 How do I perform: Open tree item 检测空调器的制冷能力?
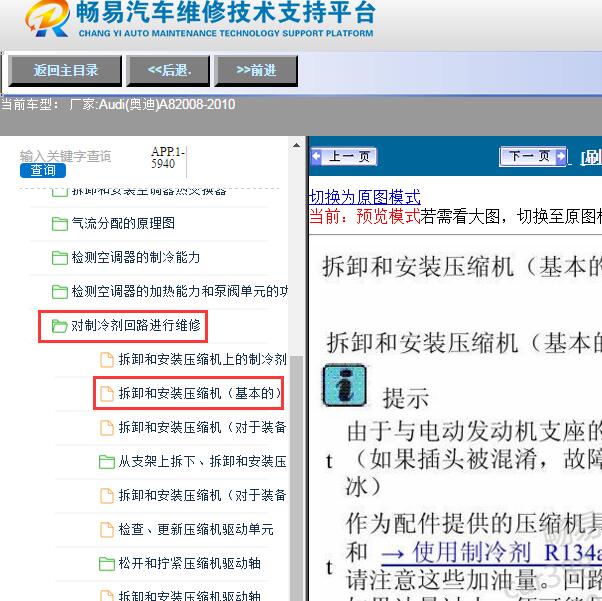(x=136, y=257)
